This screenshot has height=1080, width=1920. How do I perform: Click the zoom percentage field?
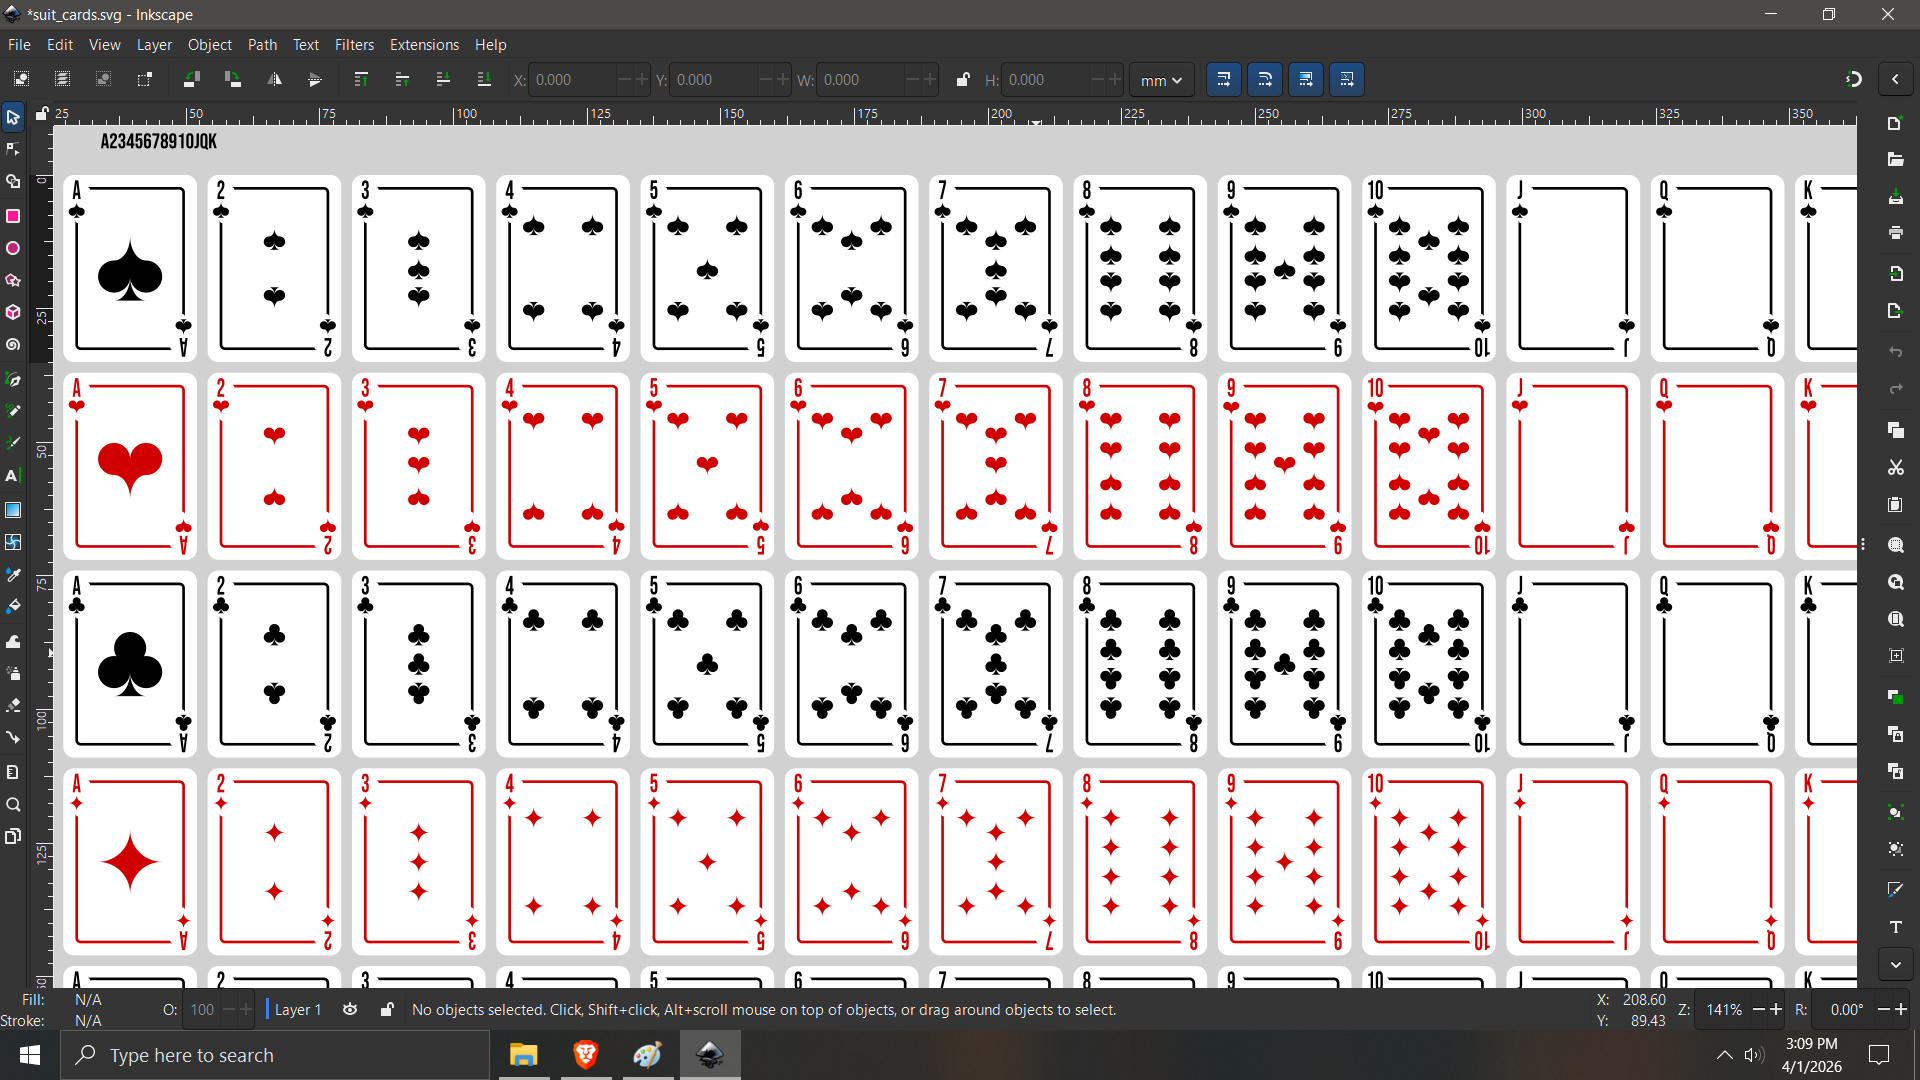pyautogui.click(x=1724, y=1010)
